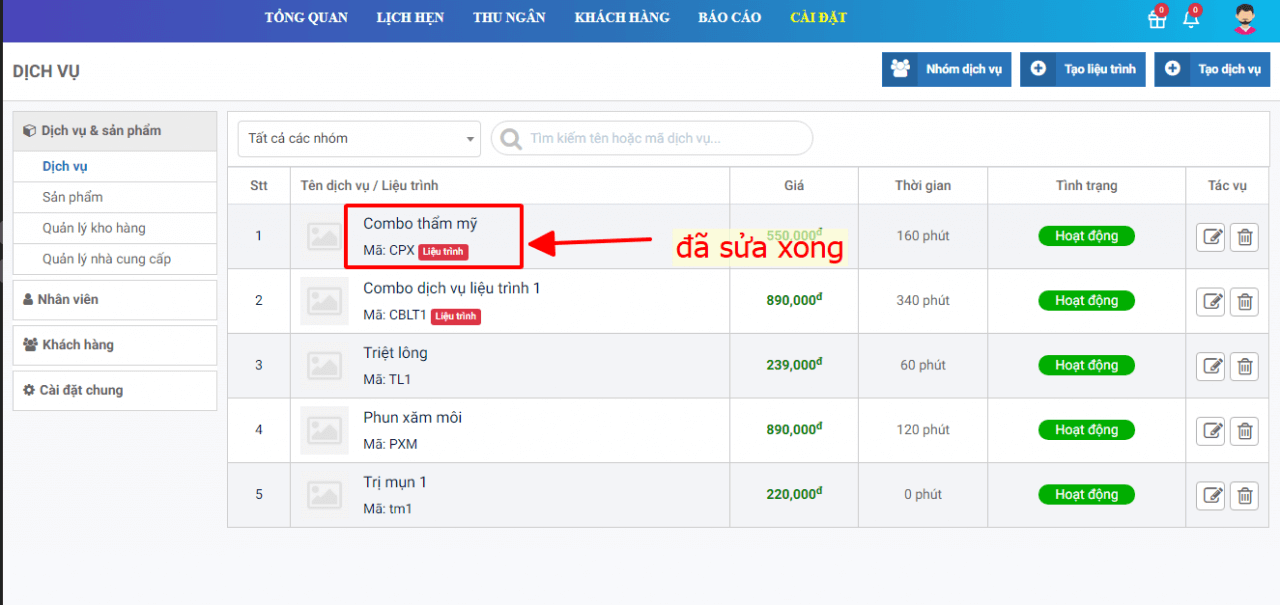
Task: Expand the Khách hàng sidebar section
Action: [x=115, y=345]
